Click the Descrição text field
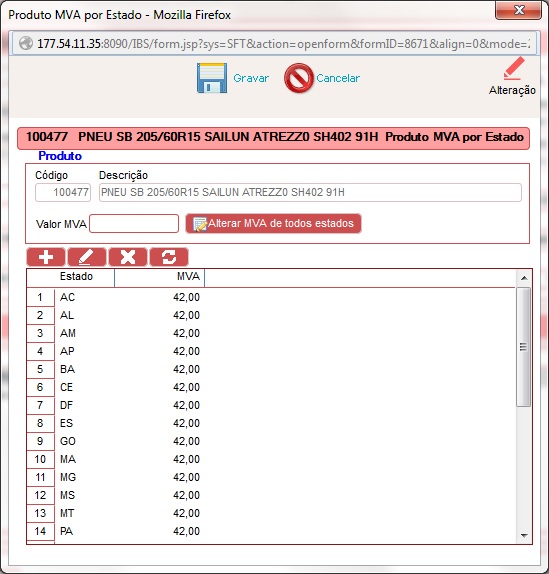This screenshot has height=574, width=549. click(310, 193)
